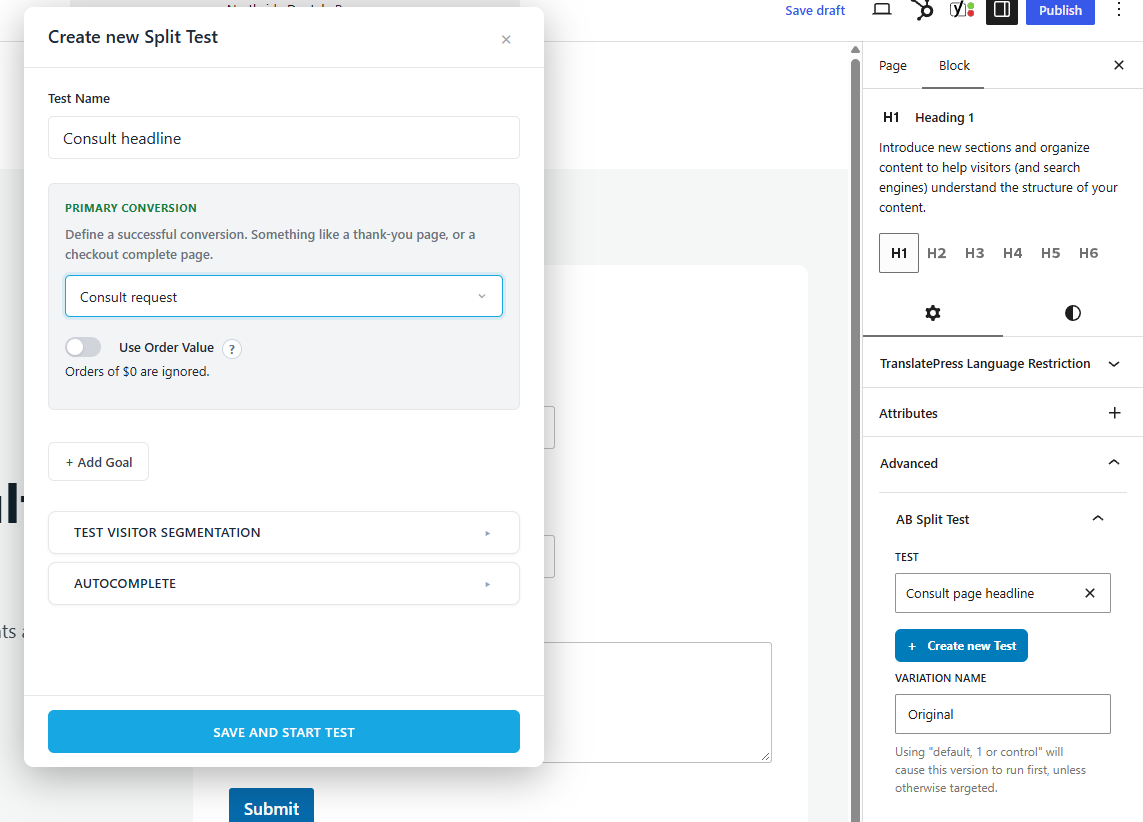Click Save and Start Test button
This screenshot has width=1143, height=822.
coord(284,732)
